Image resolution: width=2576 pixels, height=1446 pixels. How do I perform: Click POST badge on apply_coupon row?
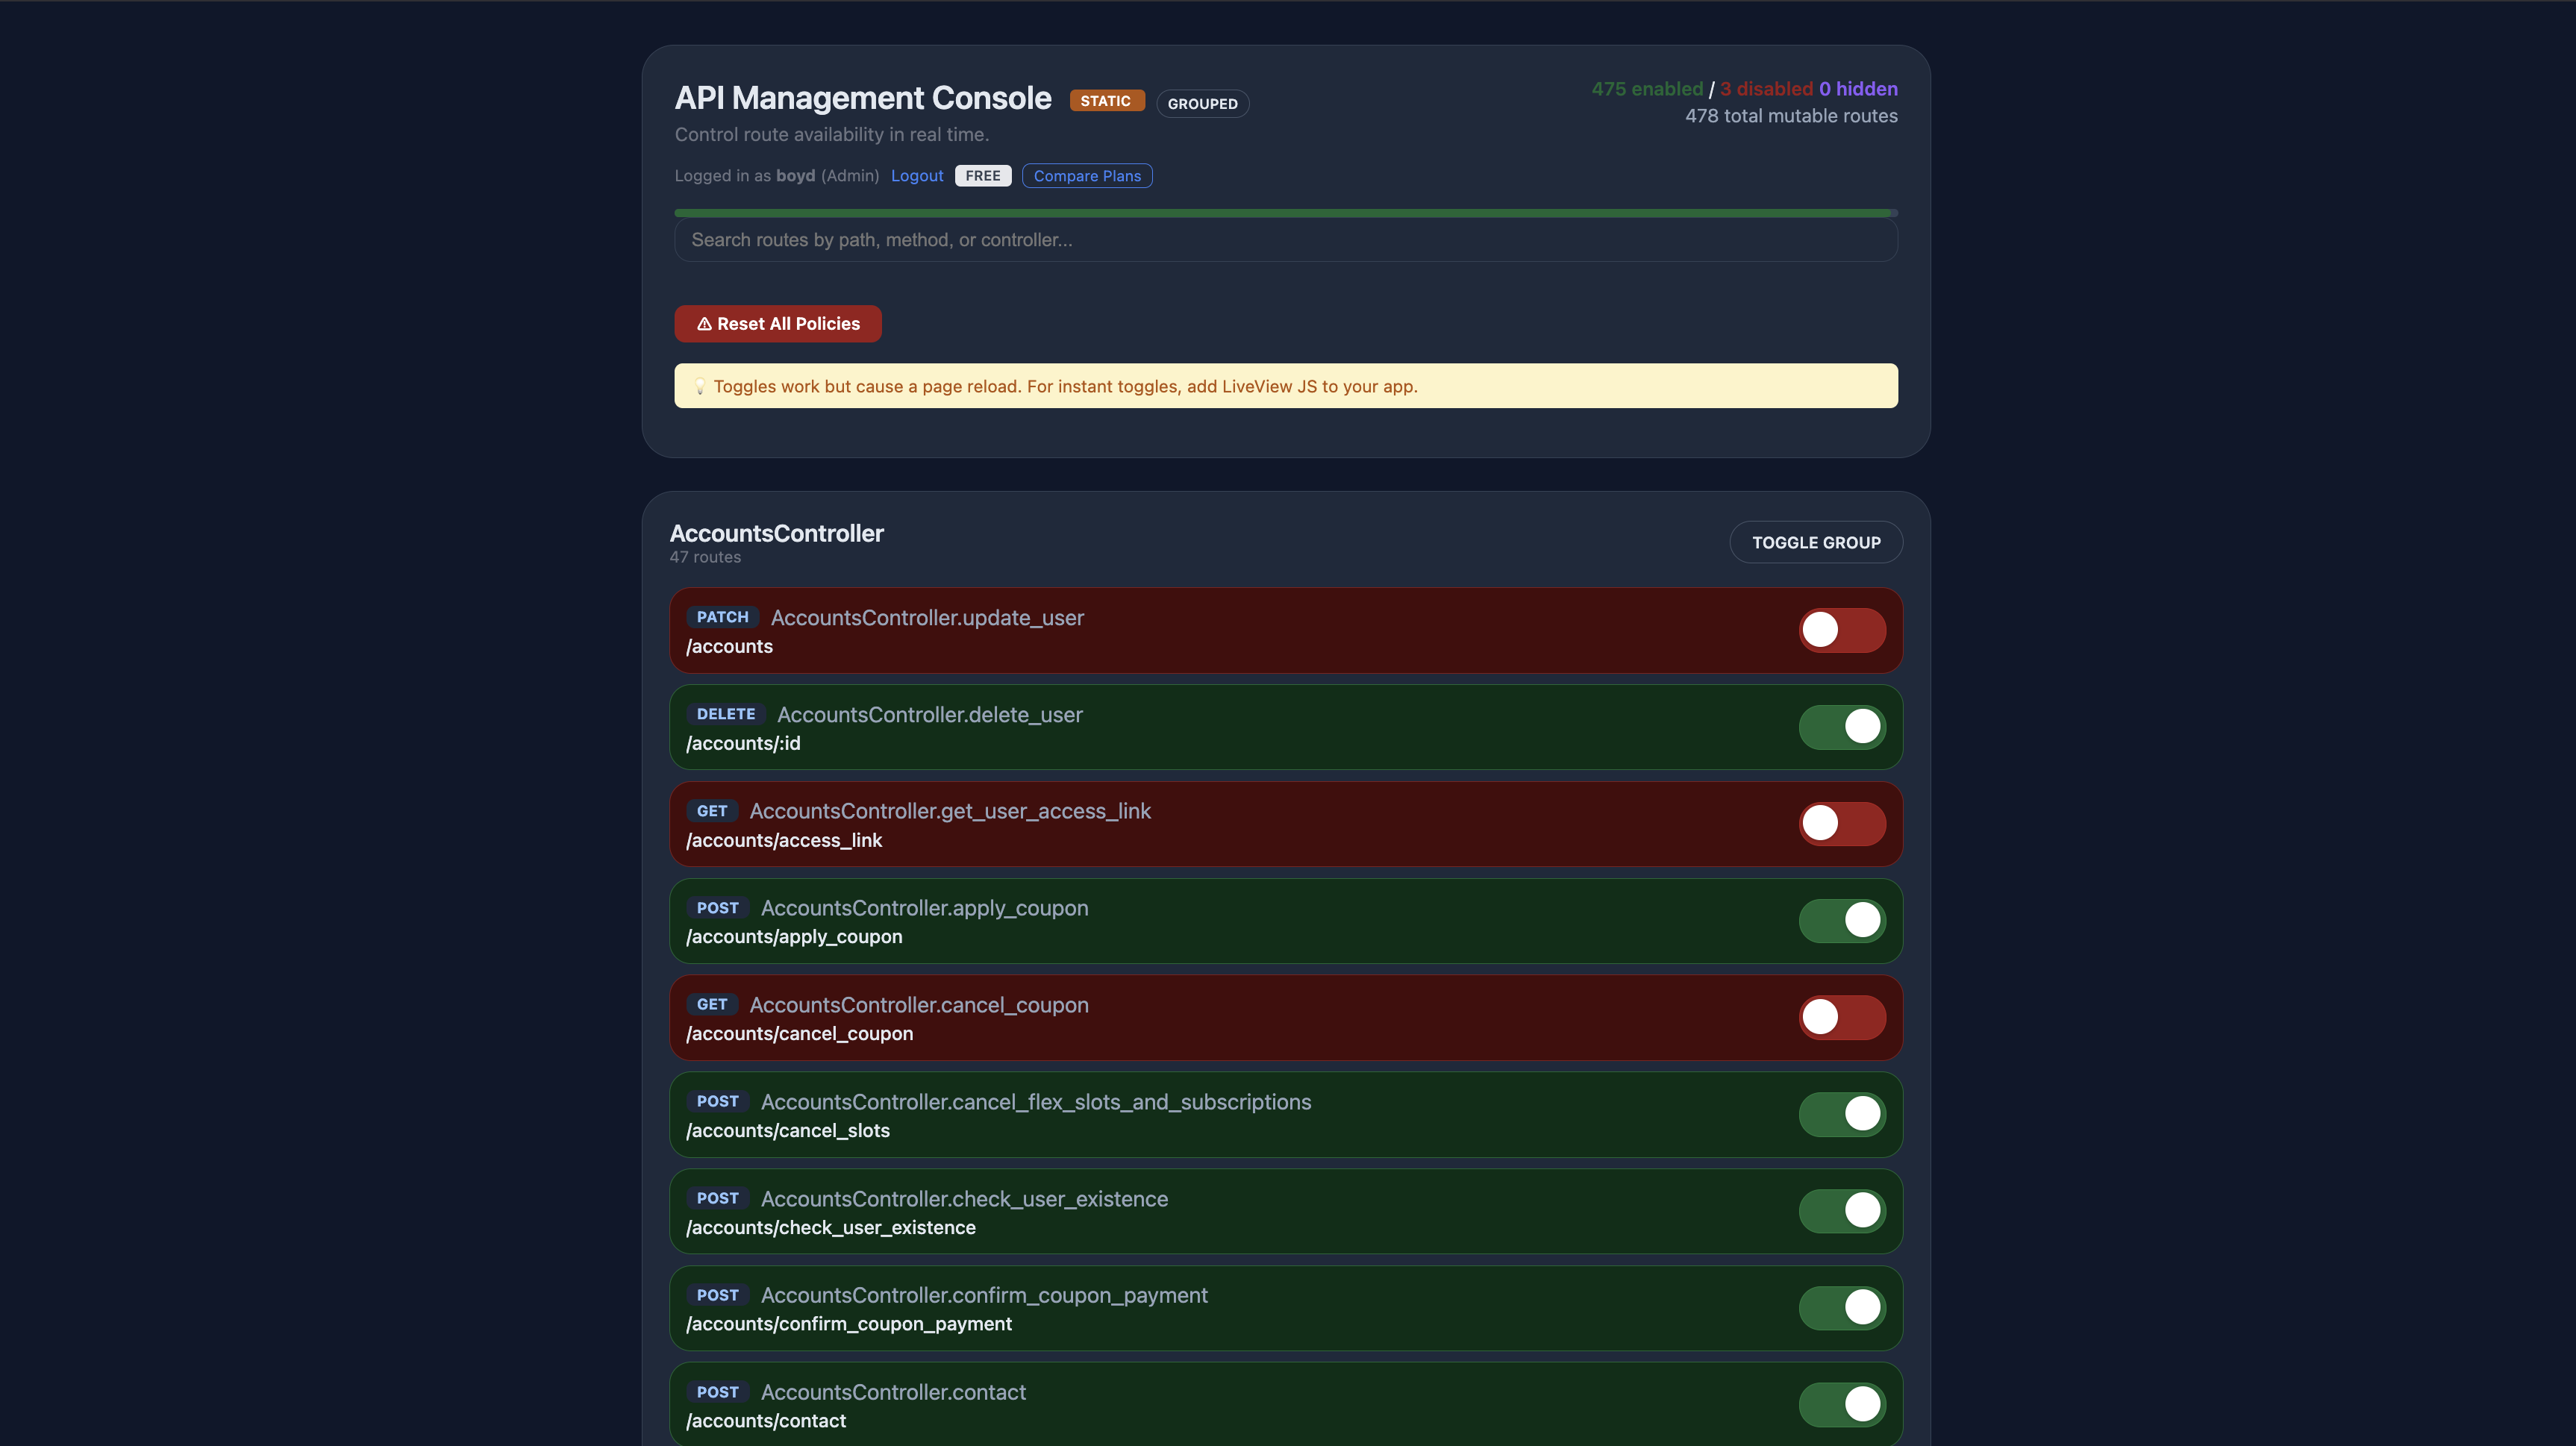pyautogui.click(x=717, y=908)
